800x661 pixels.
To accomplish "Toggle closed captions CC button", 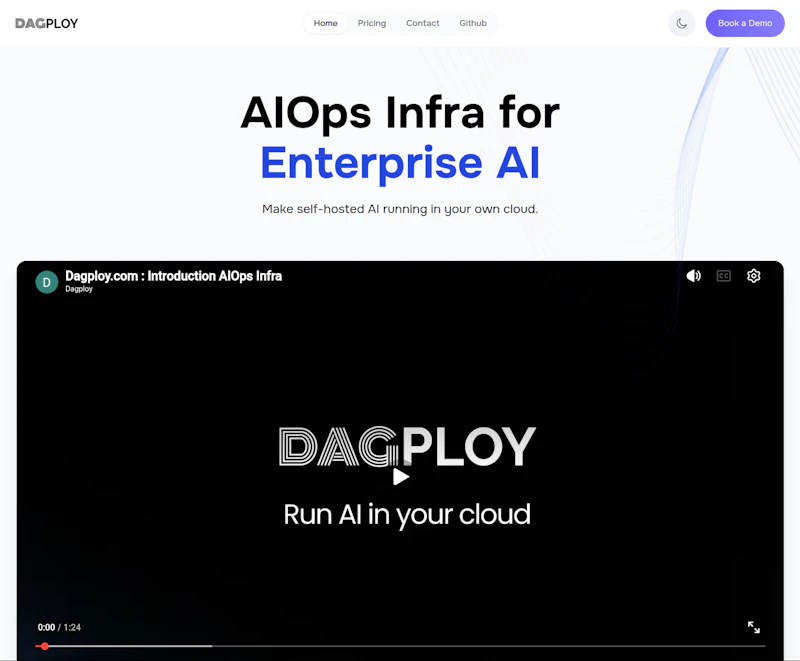I will point(723,276).
